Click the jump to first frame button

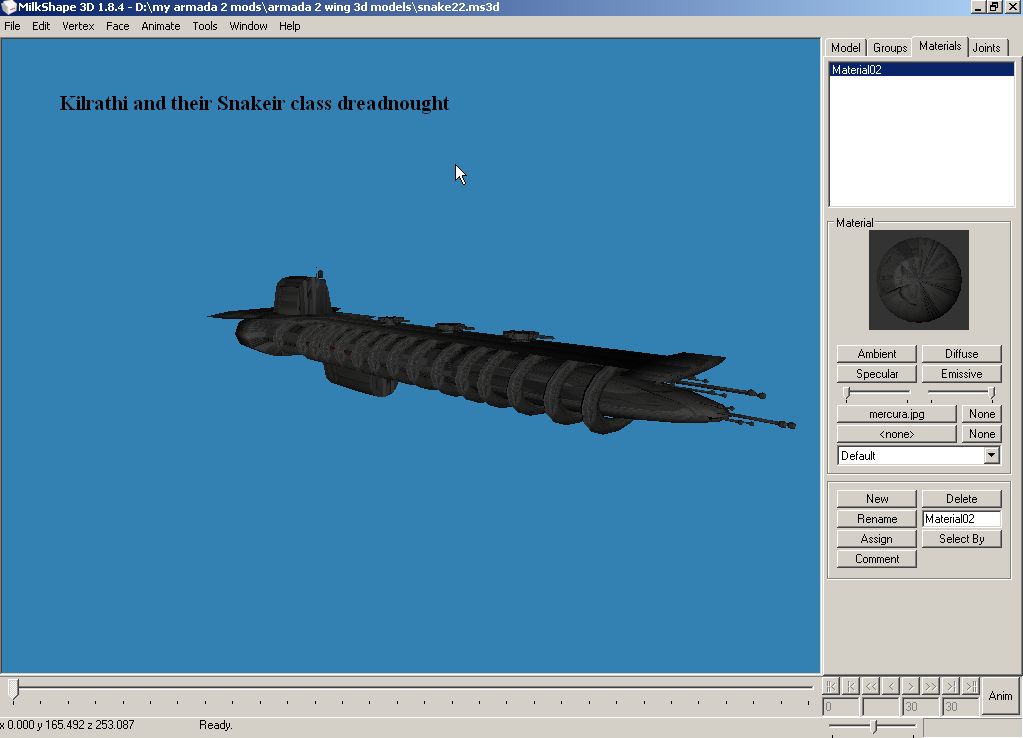pyautogui.click(x=830, y=686)
